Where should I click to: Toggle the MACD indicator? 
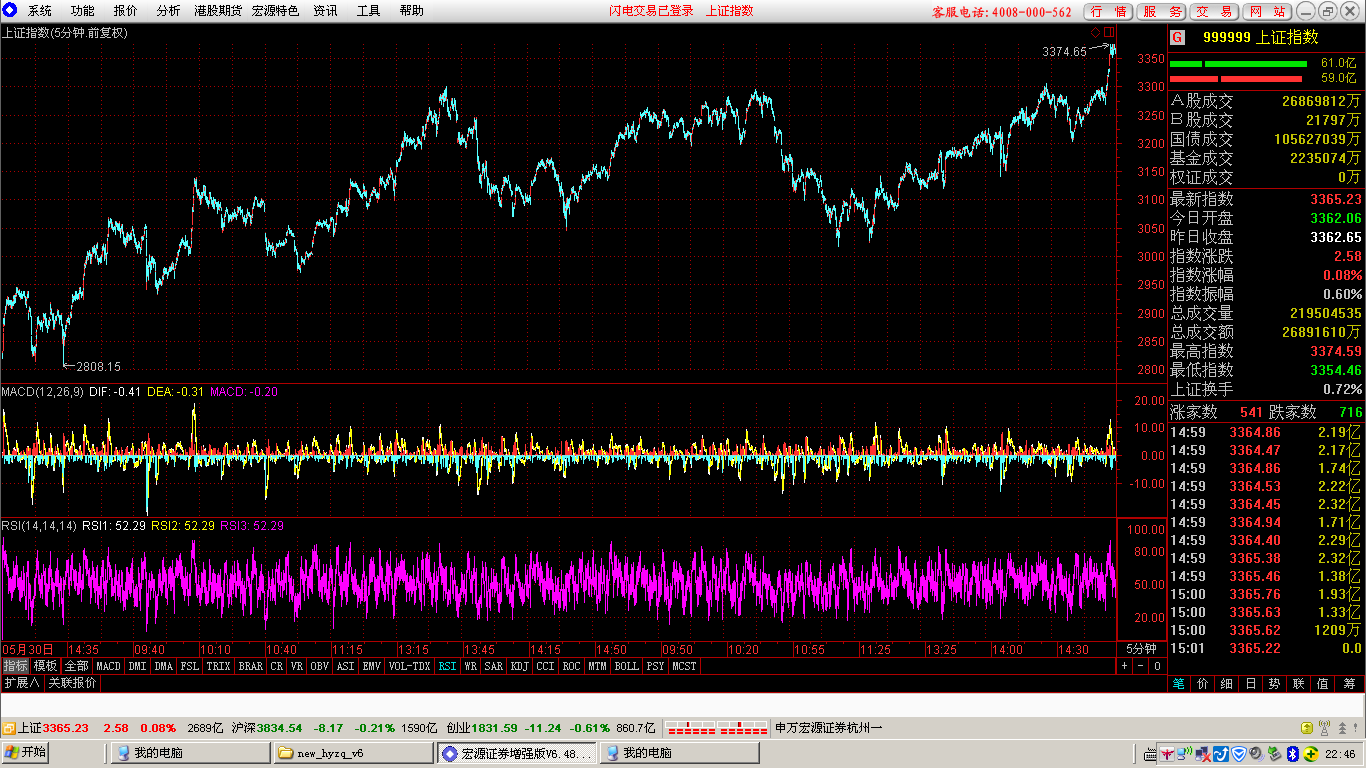pyautogui.click(x=108, y=666)
